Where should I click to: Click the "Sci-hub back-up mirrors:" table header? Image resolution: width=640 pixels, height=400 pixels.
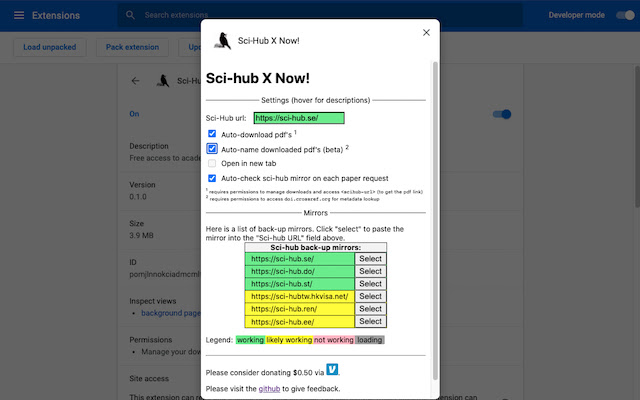(x=316, y=247)
